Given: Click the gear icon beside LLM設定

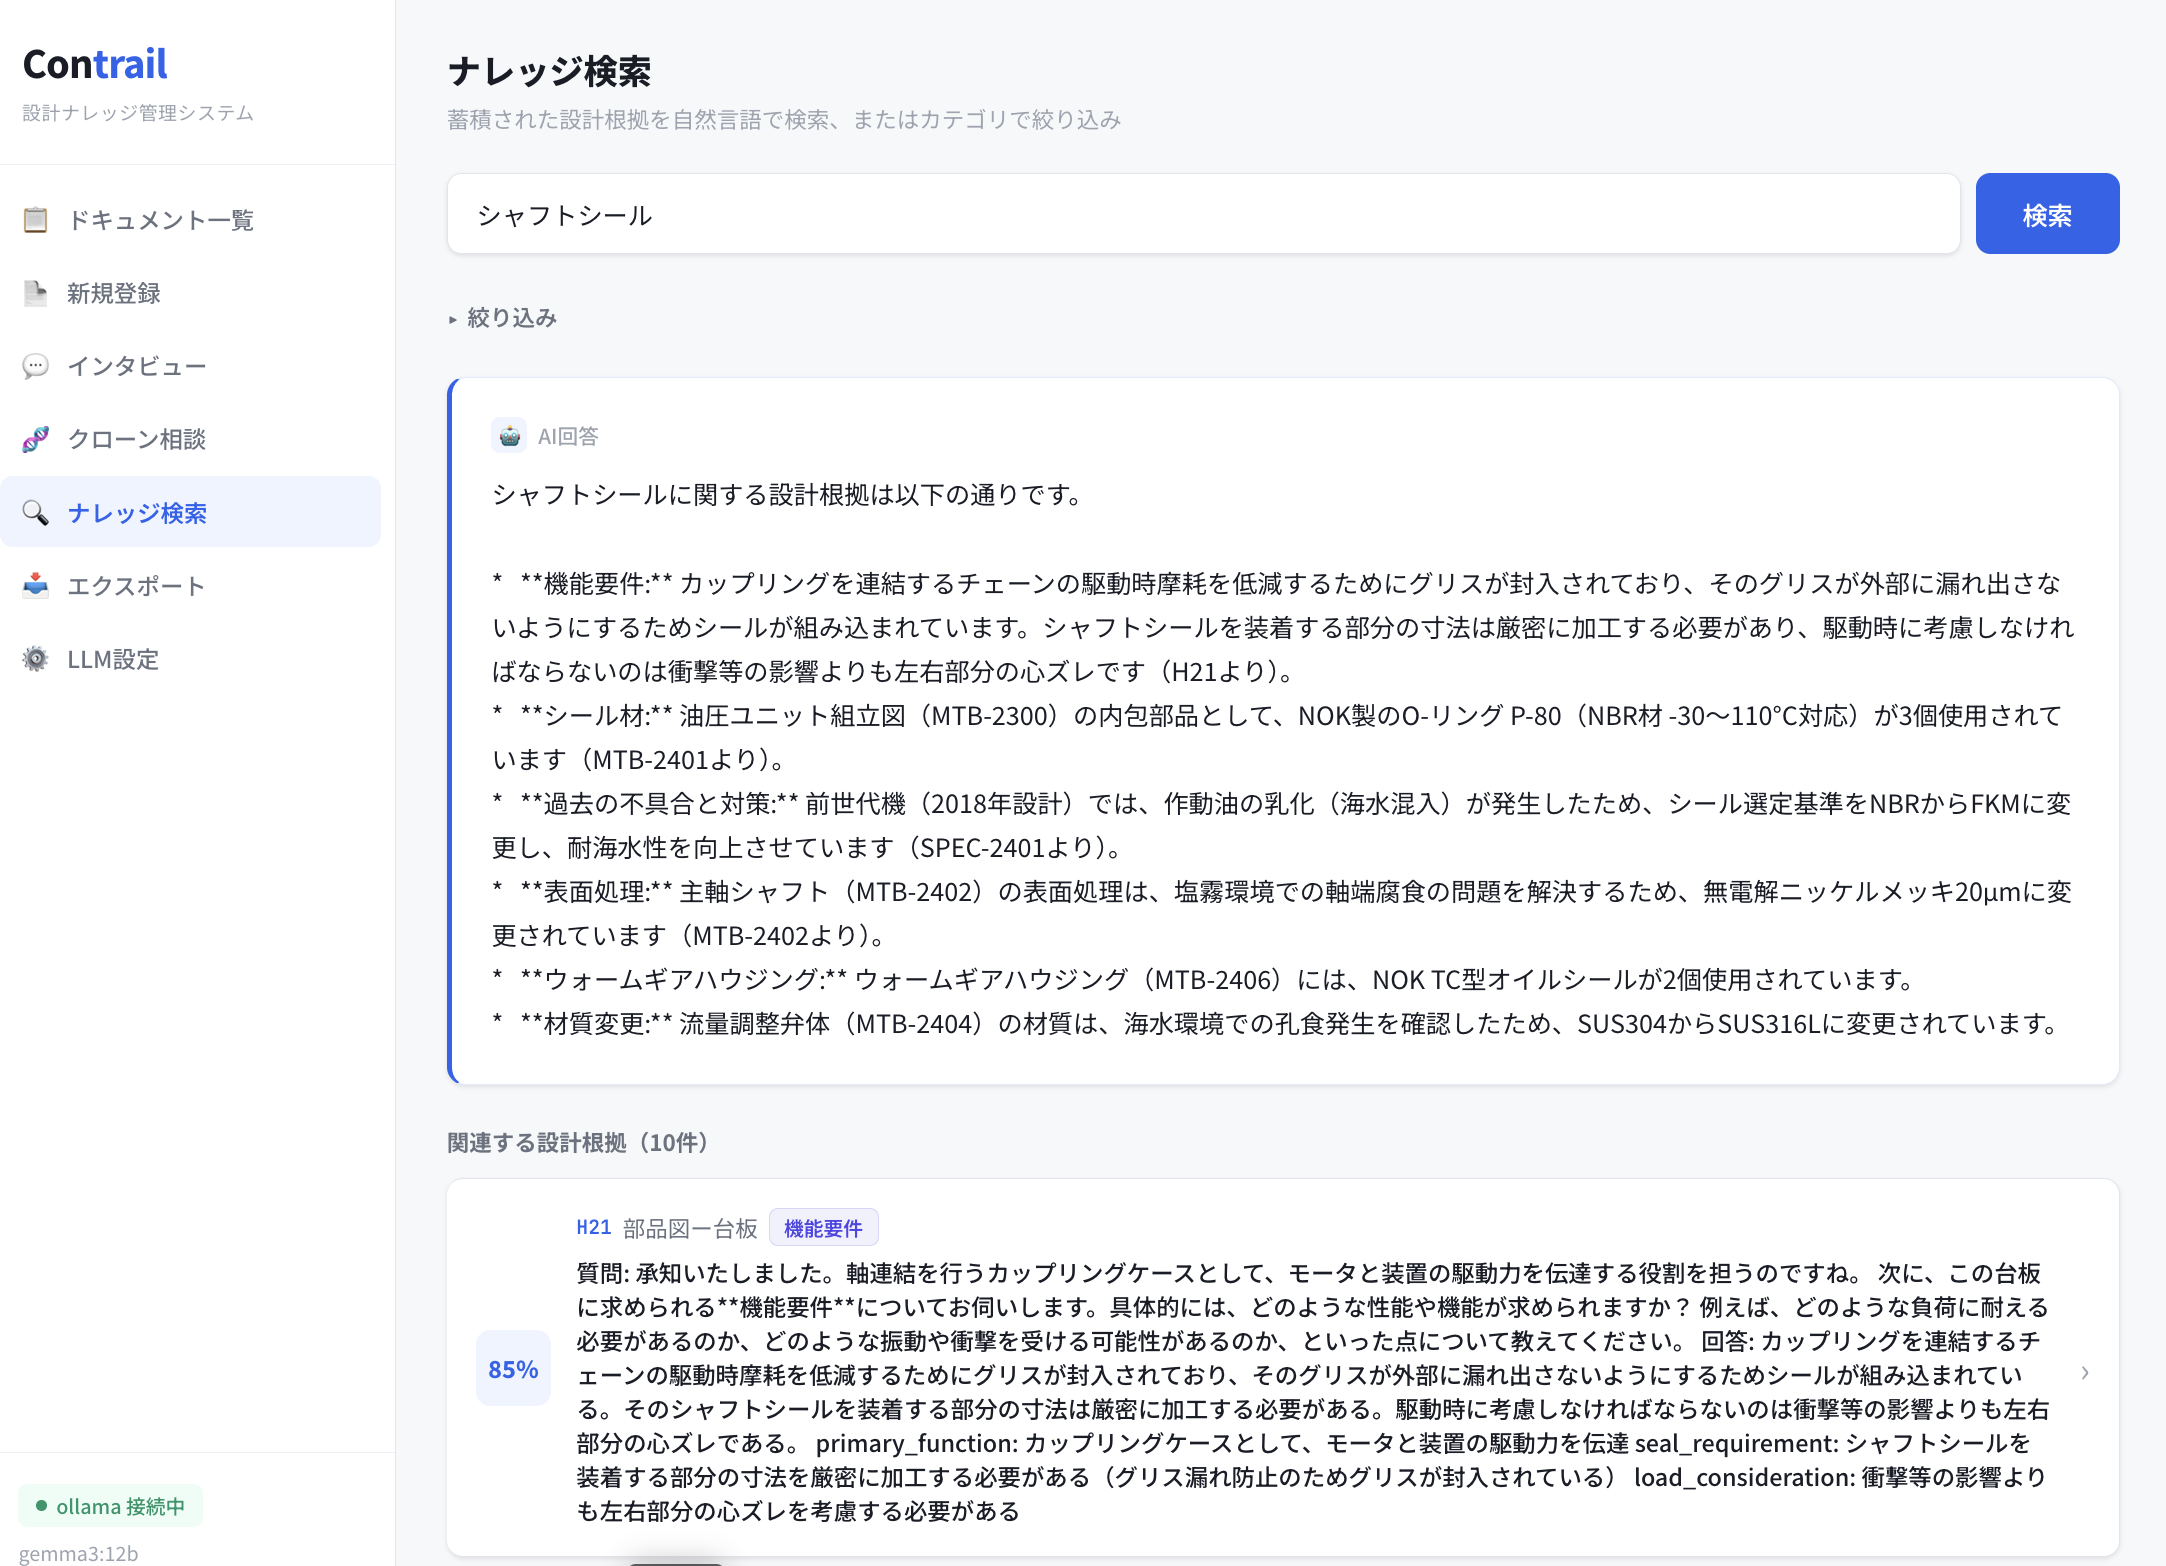Looking at the screenshot, I should (x=35, y=659).
